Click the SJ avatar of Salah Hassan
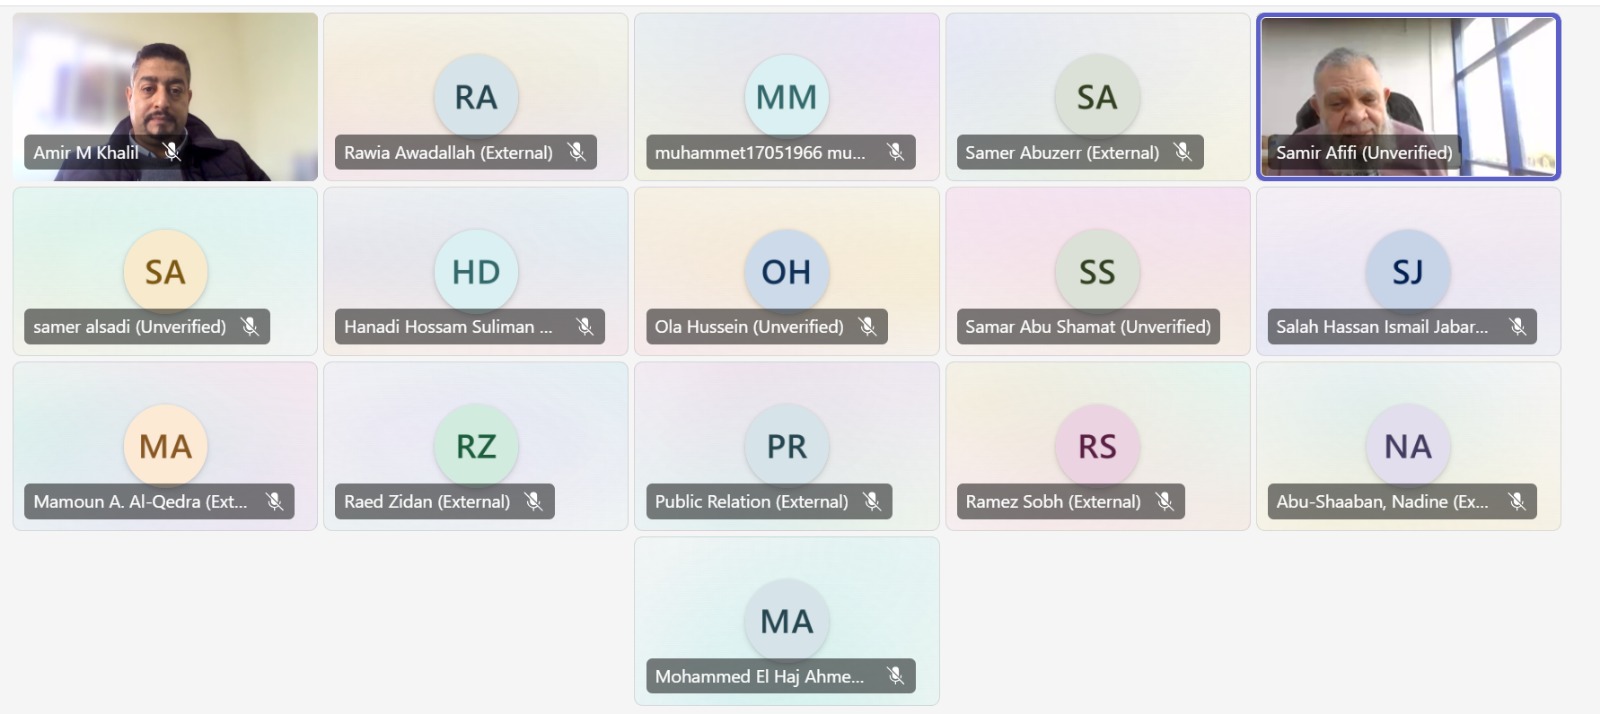The height and width of the screenshot is (714, 1600). click(1408, 271)
